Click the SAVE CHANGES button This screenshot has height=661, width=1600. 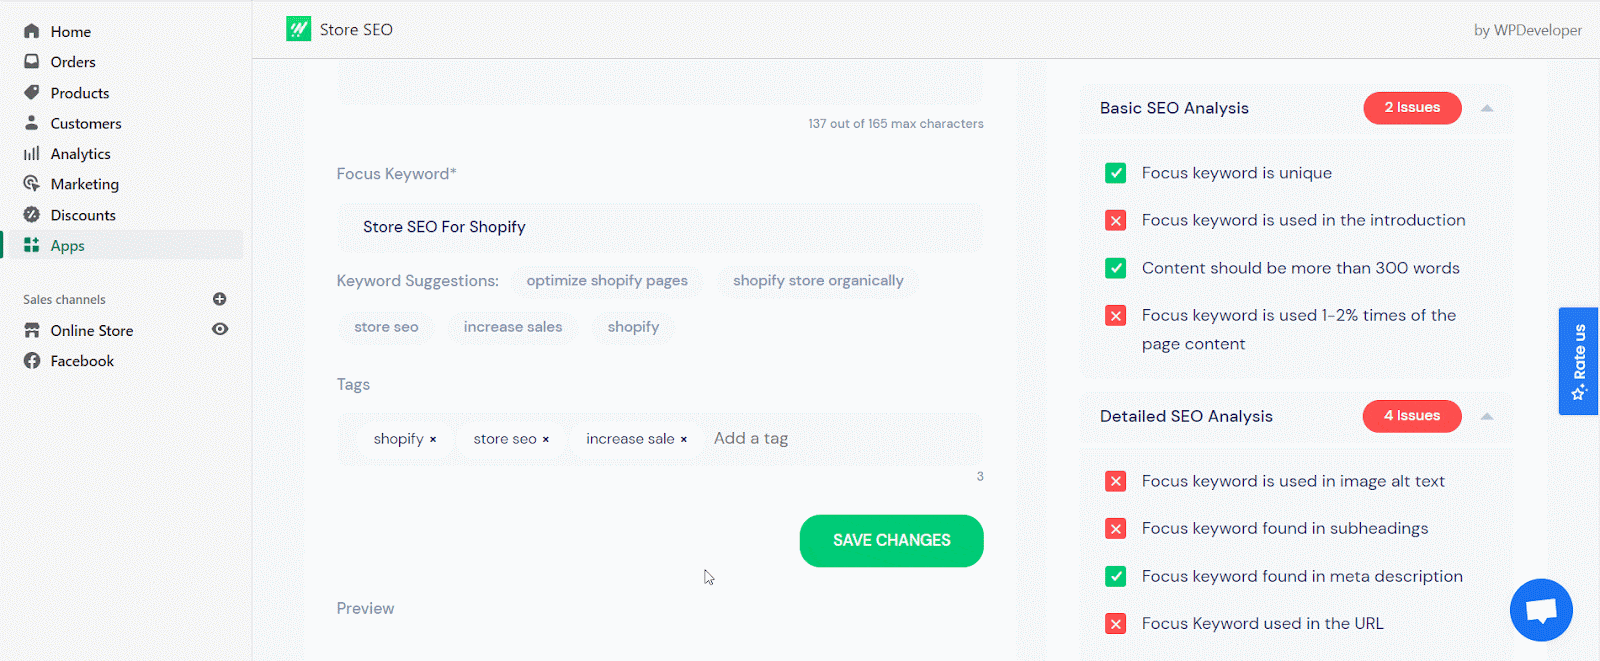point(891,540)
